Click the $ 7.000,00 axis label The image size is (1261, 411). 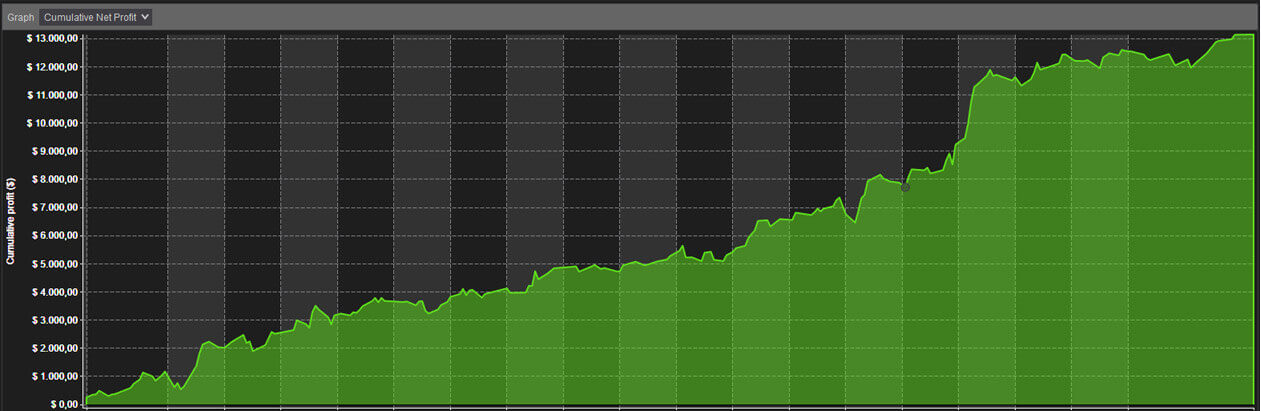tap(56, 208)
